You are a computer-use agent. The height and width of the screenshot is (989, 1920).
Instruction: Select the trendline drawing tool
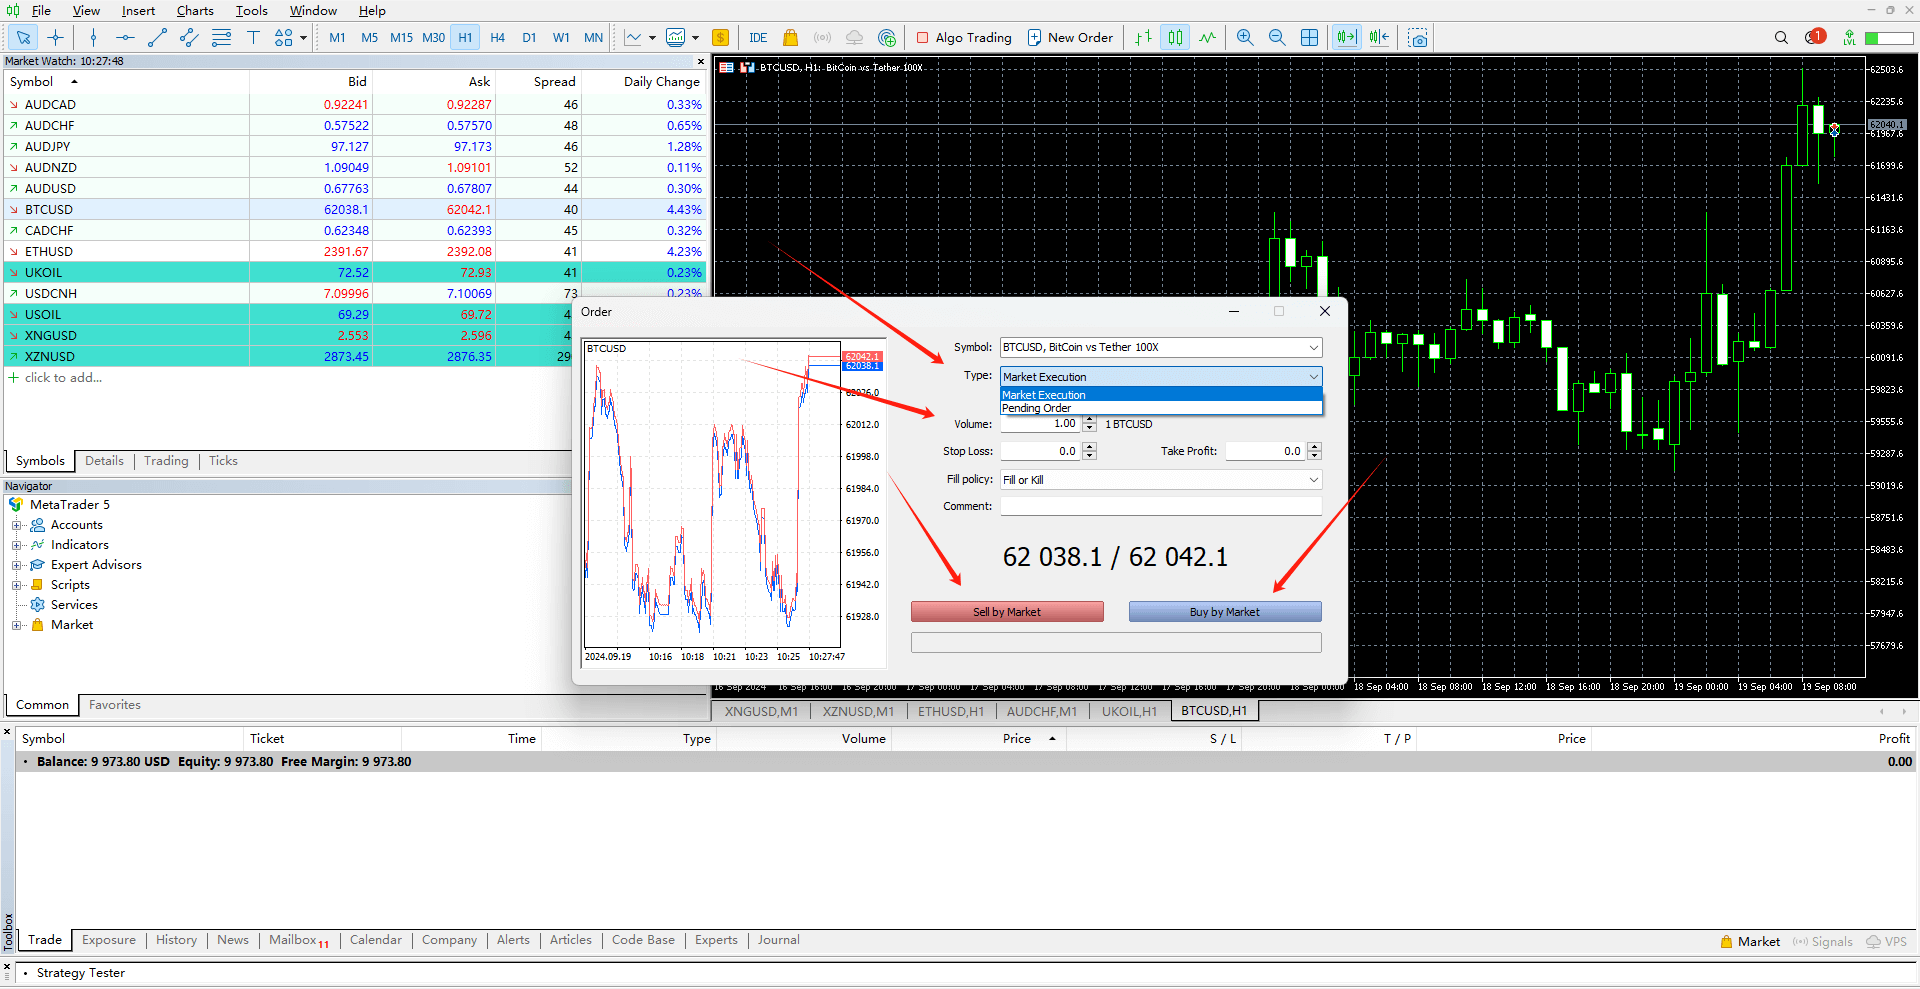coord(157,38)
